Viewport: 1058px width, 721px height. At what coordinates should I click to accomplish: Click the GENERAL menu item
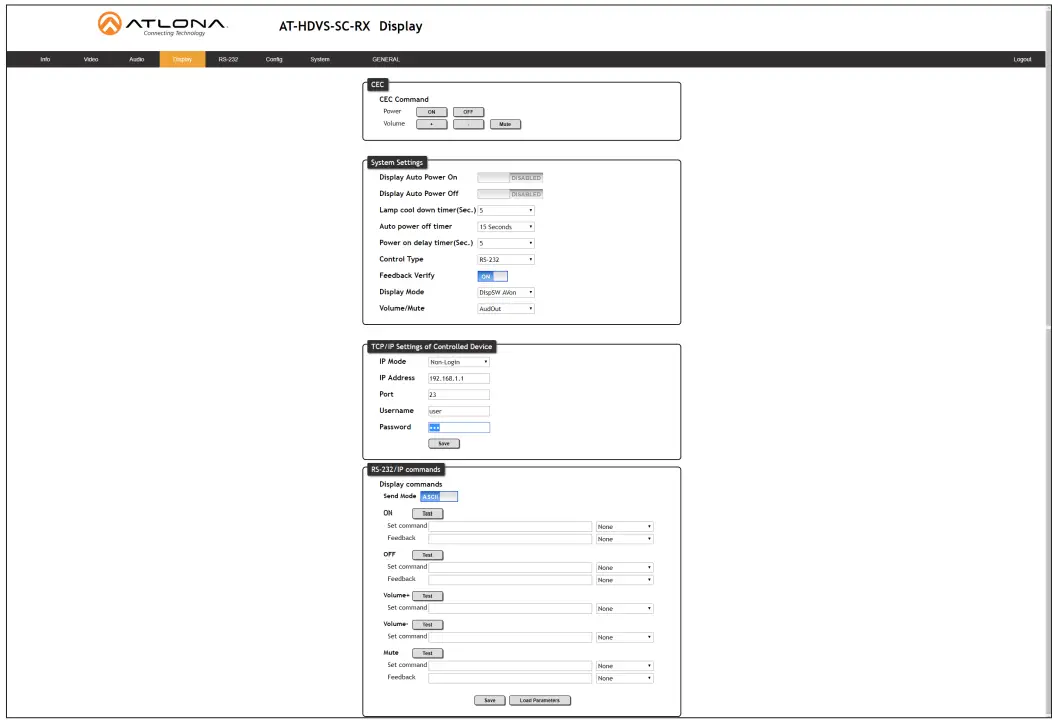386,59
